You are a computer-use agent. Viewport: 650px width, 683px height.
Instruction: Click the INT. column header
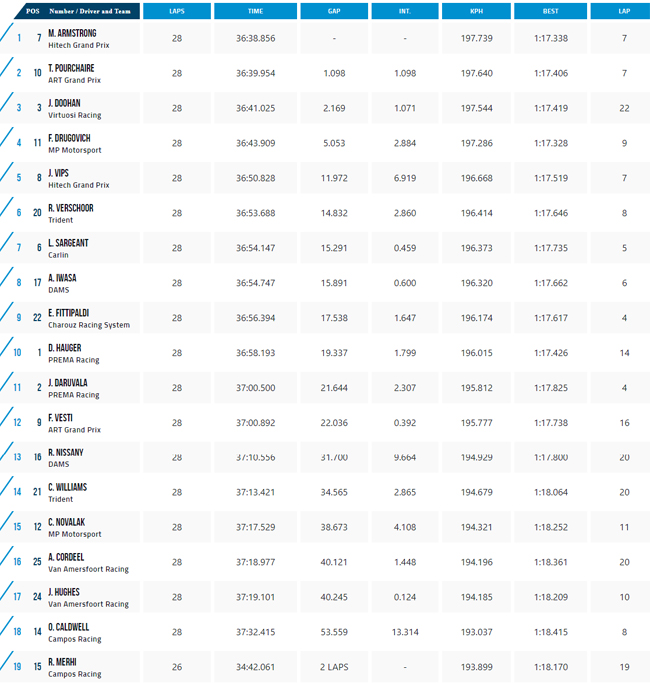pyautogui.click(x=405, y=11)
